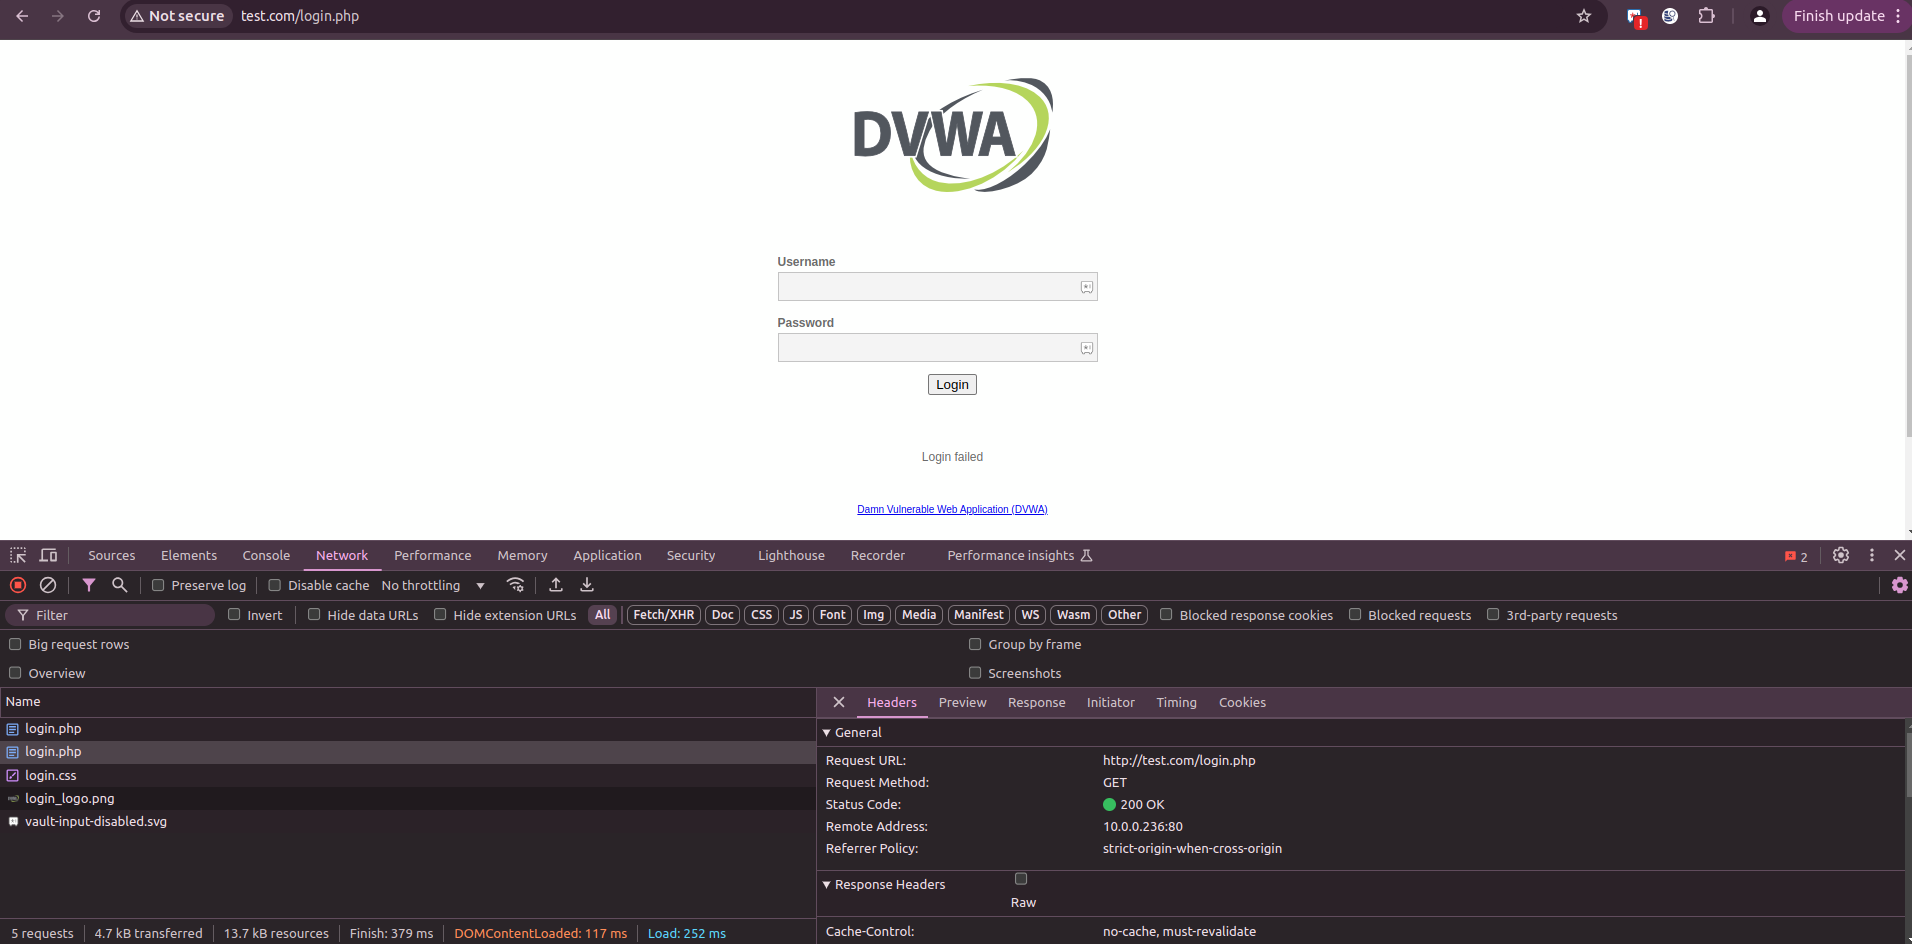
Task: Toggle device toolbar emulation
Action: tap(48, 555)
